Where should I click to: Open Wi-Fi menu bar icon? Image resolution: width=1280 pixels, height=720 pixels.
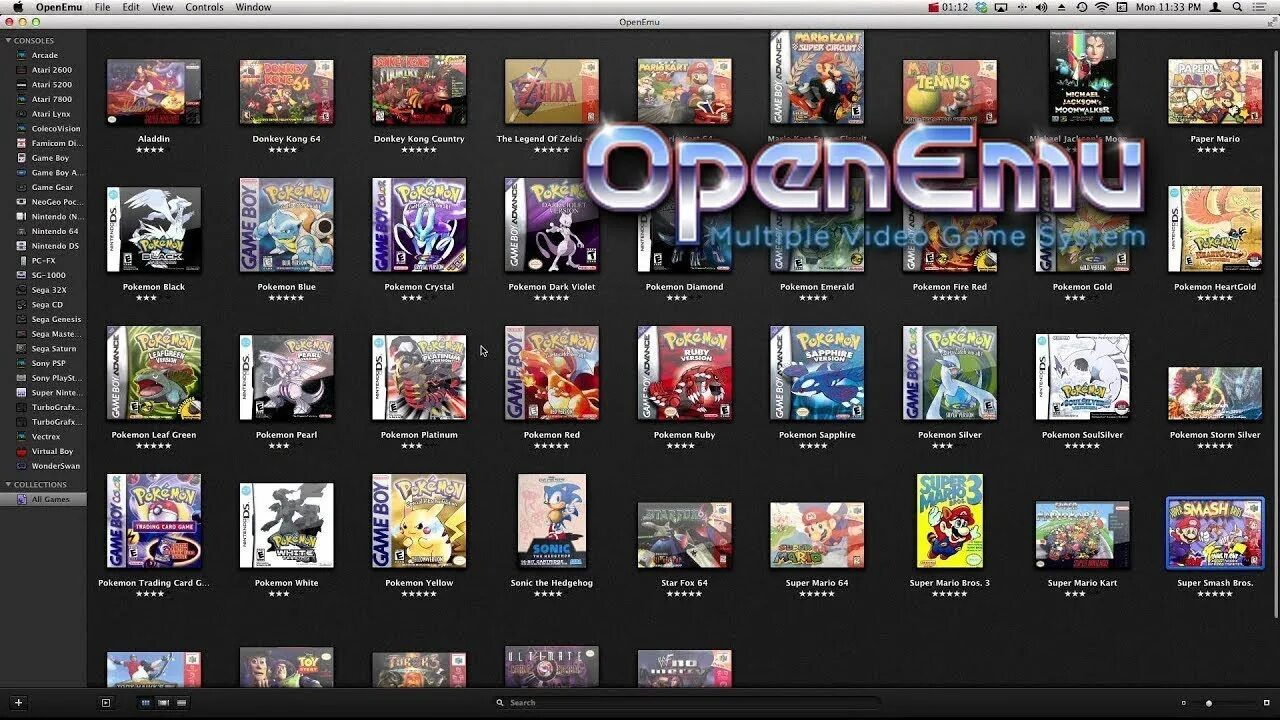1102,7
